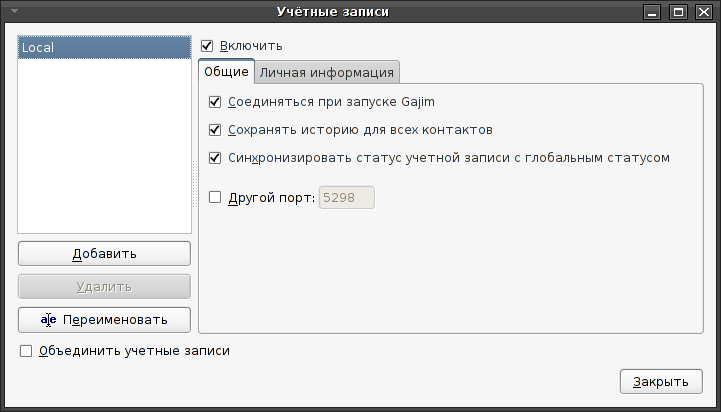Click the pane divider handle beside account list
This screenshot has height=412, width=721.
(x=195, y=184)
